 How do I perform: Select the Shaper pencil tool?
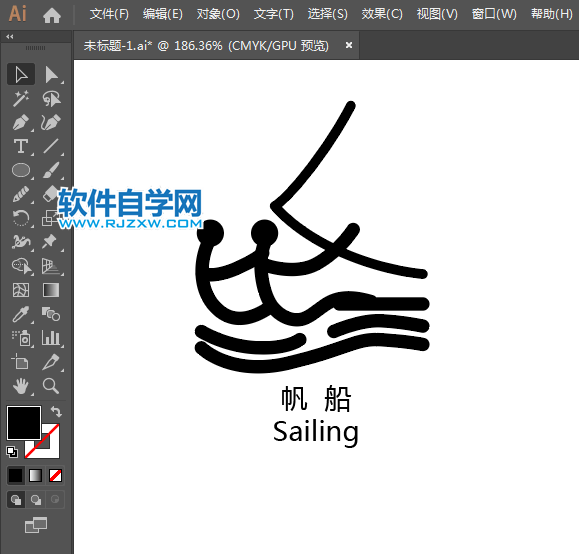coord(21,194)
